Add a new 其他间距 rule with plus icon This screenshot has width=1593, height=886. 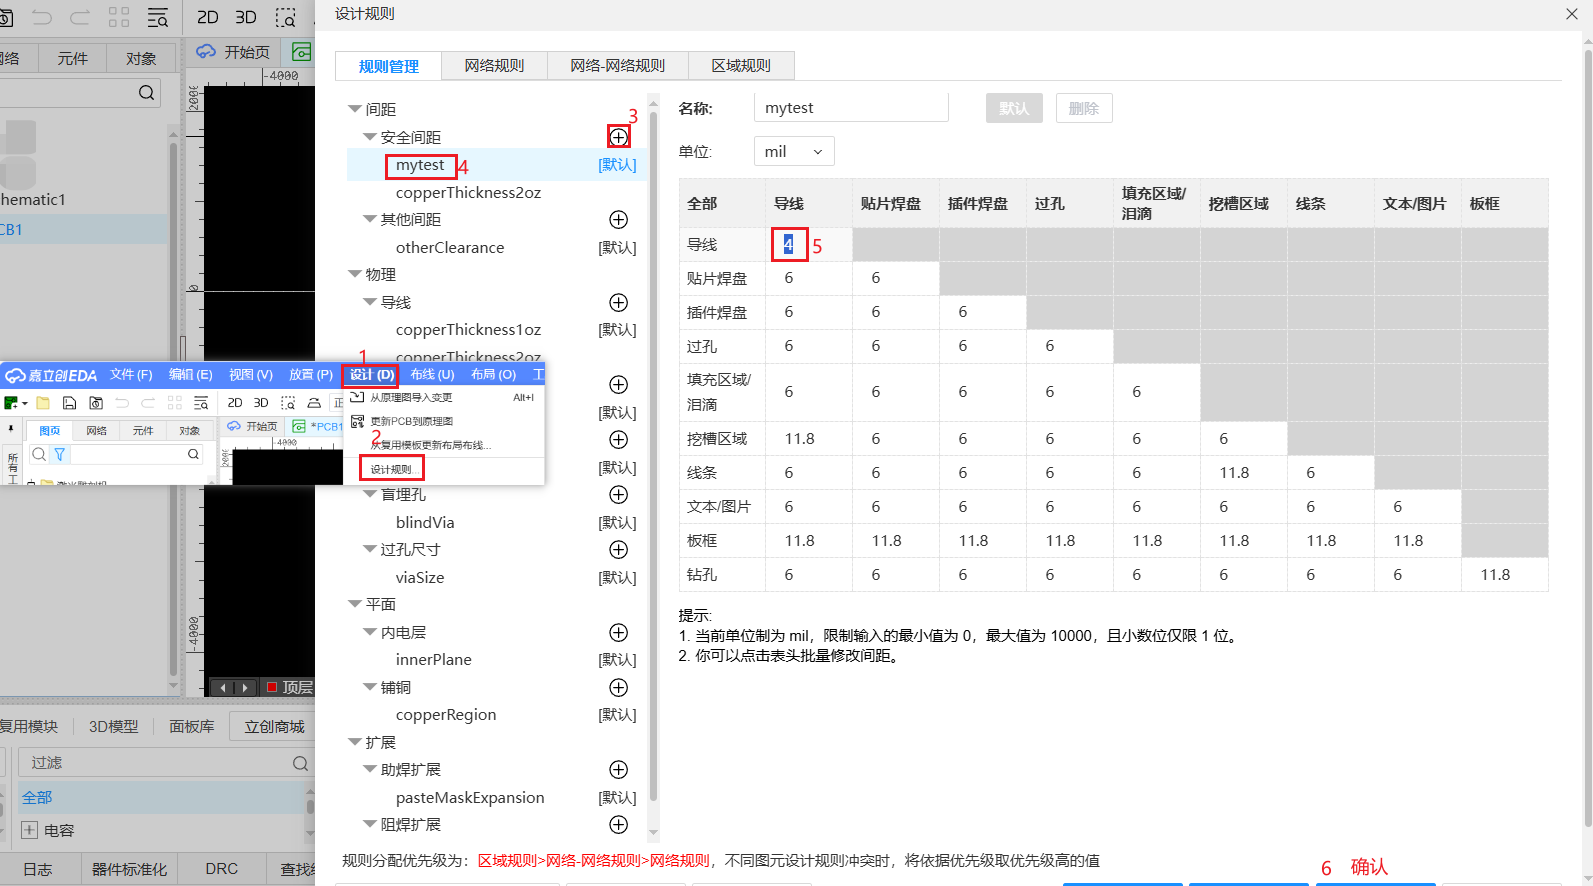click(x=619, y=219)
